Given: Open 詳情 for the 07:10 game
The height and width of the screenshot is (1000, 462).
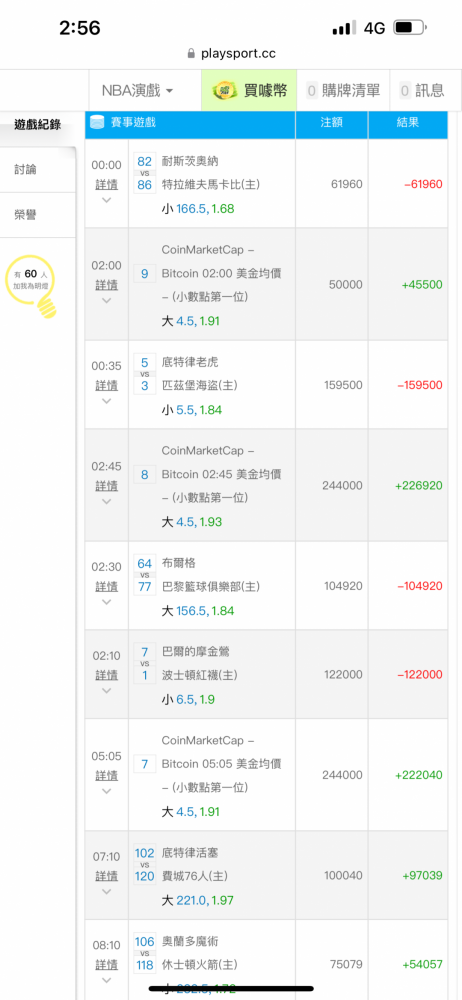Looking at the screenshot, I should click(107, 876).
